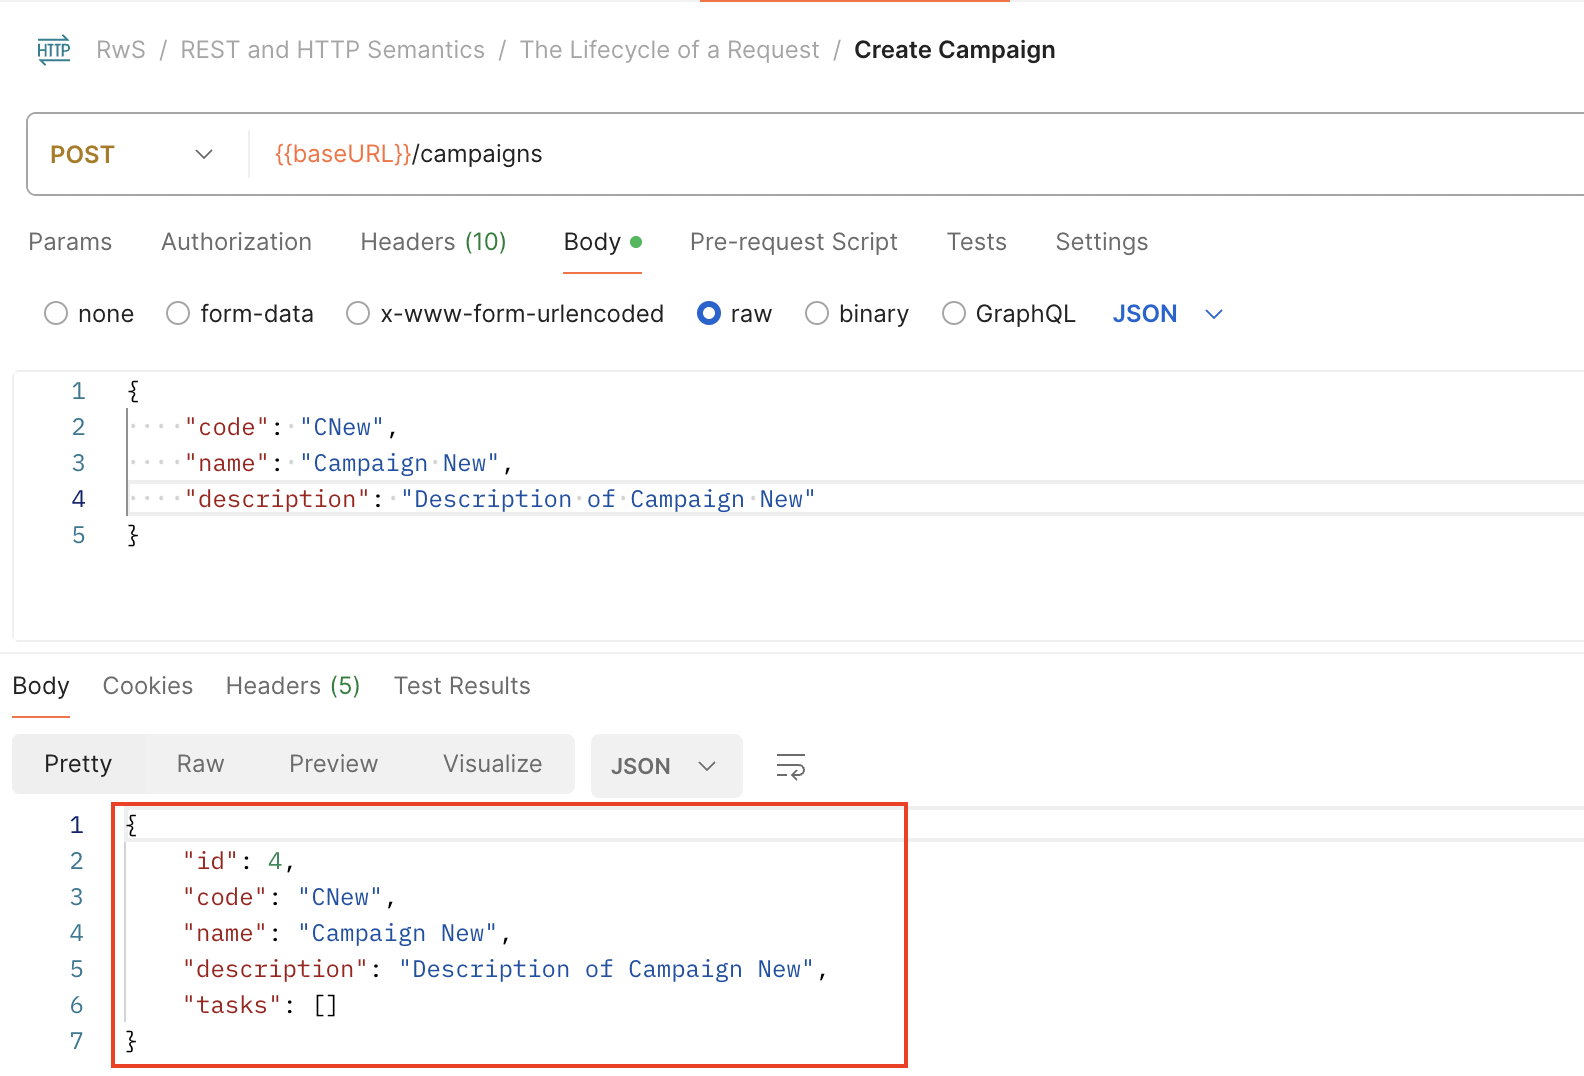This screenshot has height=1076, width=1584.
Task: Select x-www-form-urlencoded body option
Action: coord(358,314)
